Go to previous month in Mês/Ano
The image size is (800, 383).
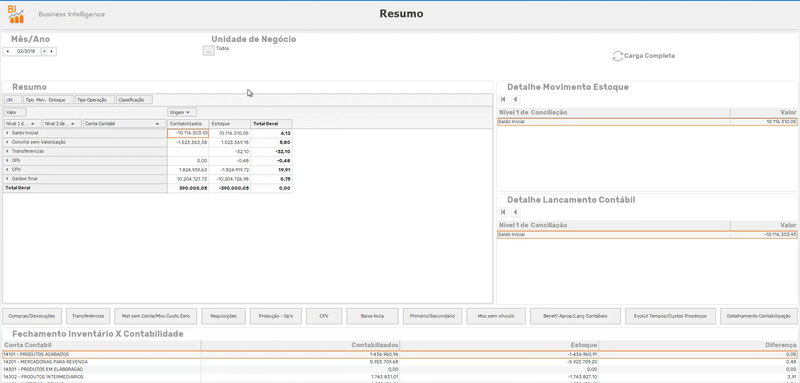point(7,52)
